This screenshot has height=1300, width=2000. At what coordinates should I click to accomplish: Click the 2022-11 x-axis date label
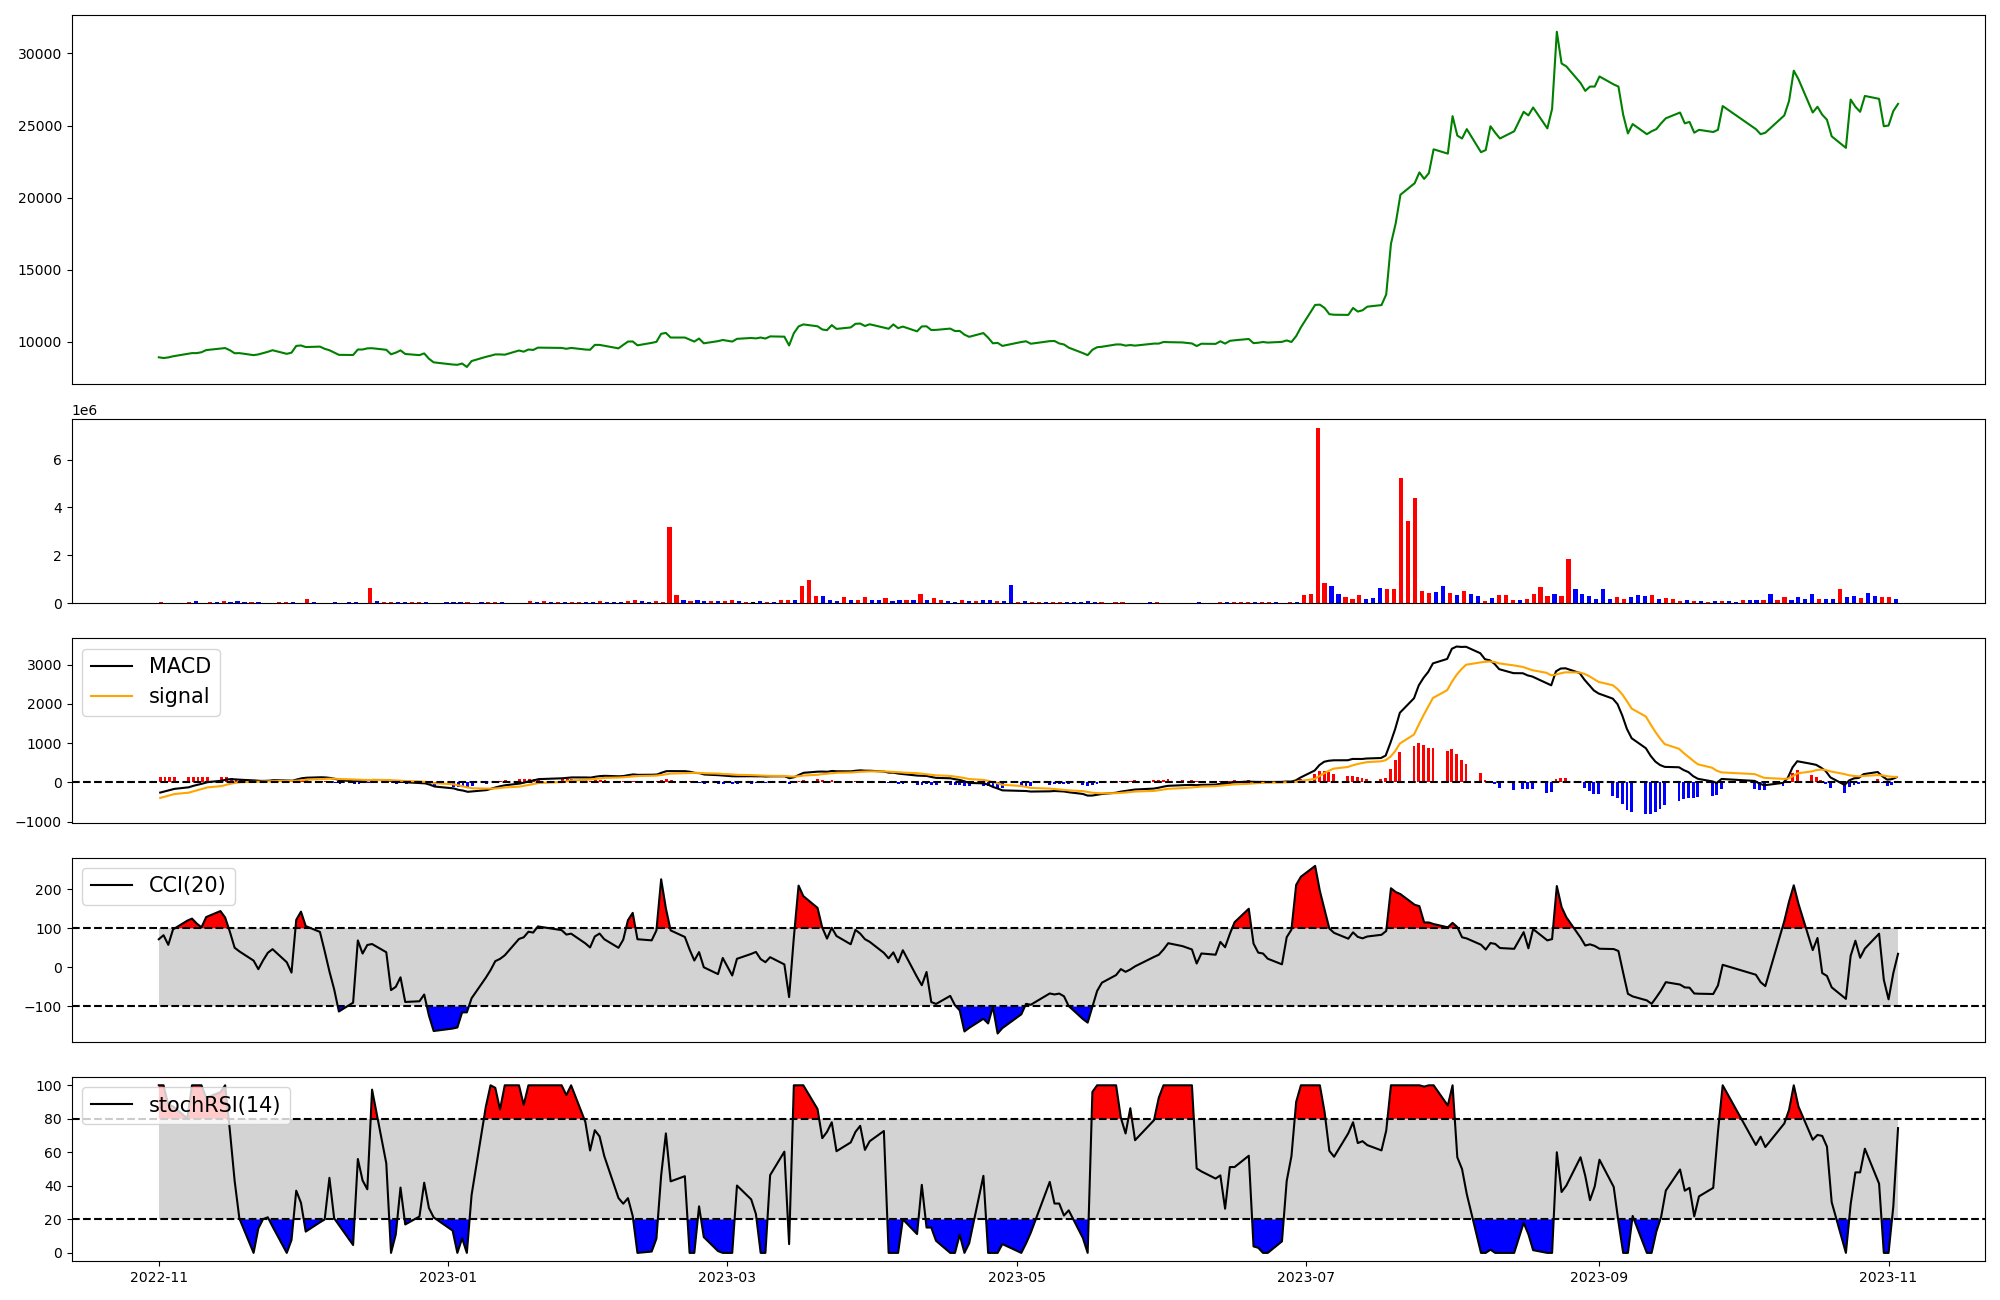click(159, 1277)
